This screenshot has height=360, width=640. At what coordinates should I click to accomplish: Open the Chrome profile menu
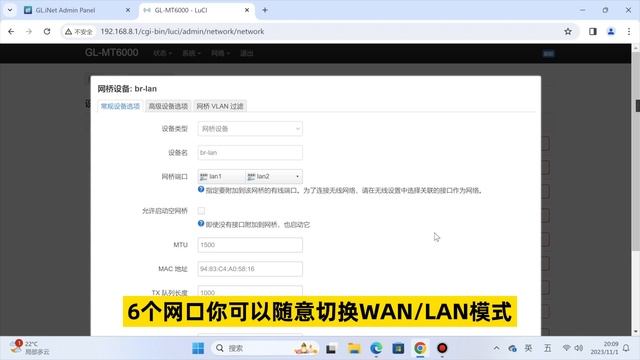tap(611, 31)
